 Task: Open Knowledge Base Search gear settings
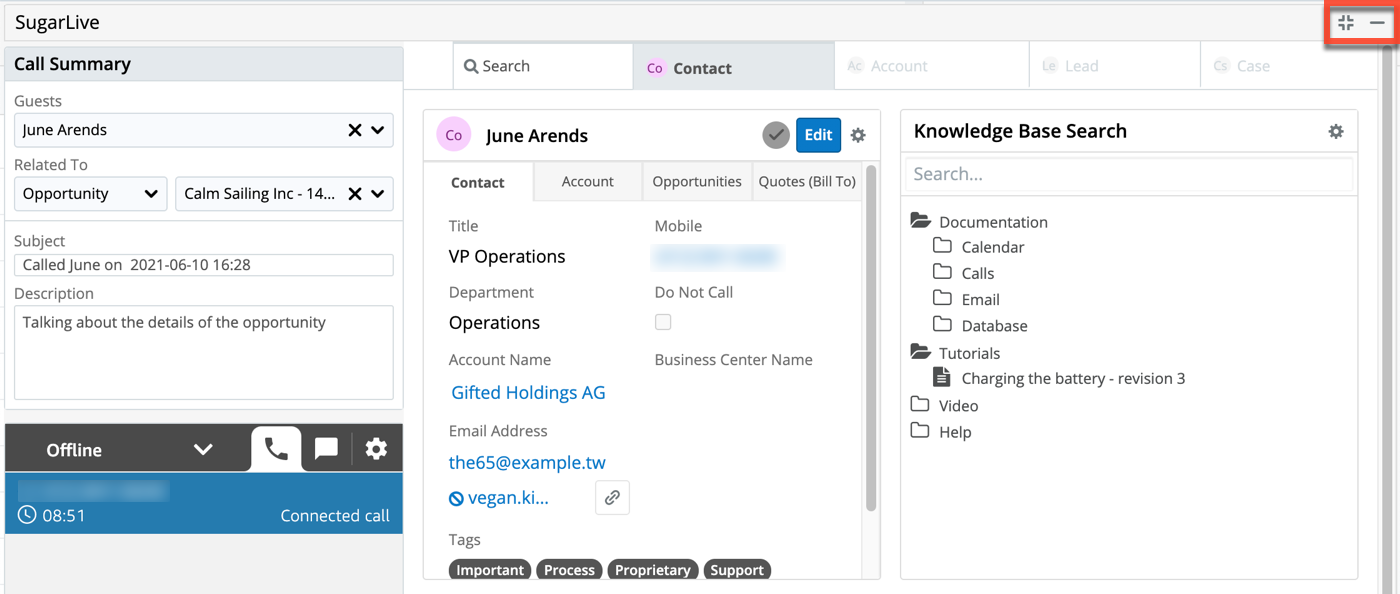[1335, 131]
